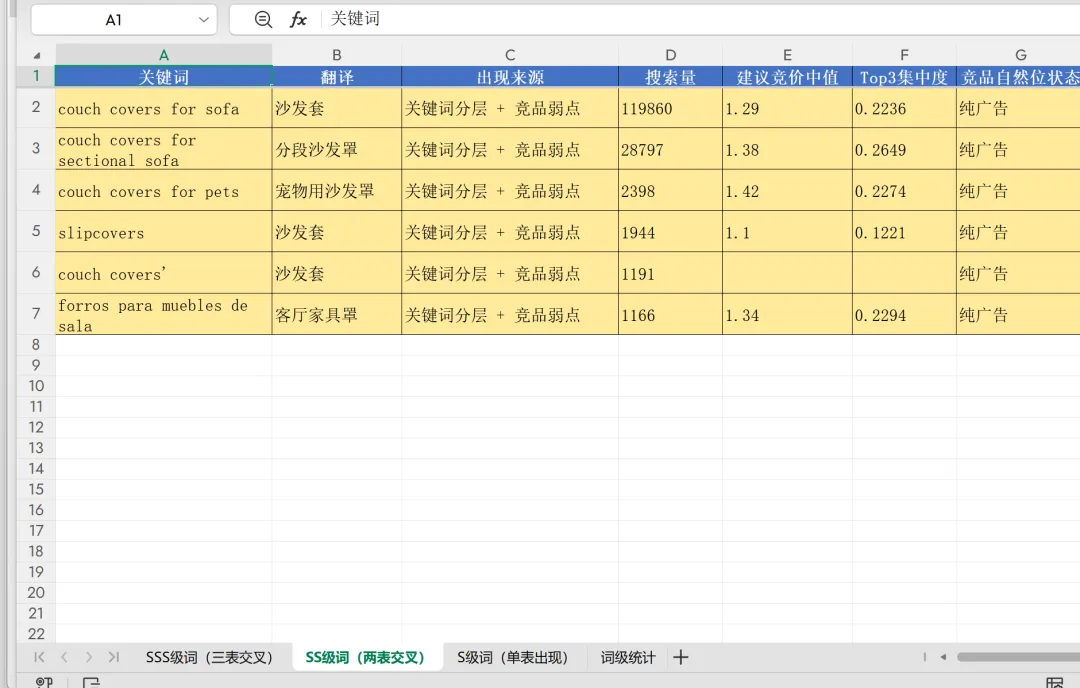Go to first sheet navigation arrow
The height and width of the screenshot is (688, 1080).
39,657
